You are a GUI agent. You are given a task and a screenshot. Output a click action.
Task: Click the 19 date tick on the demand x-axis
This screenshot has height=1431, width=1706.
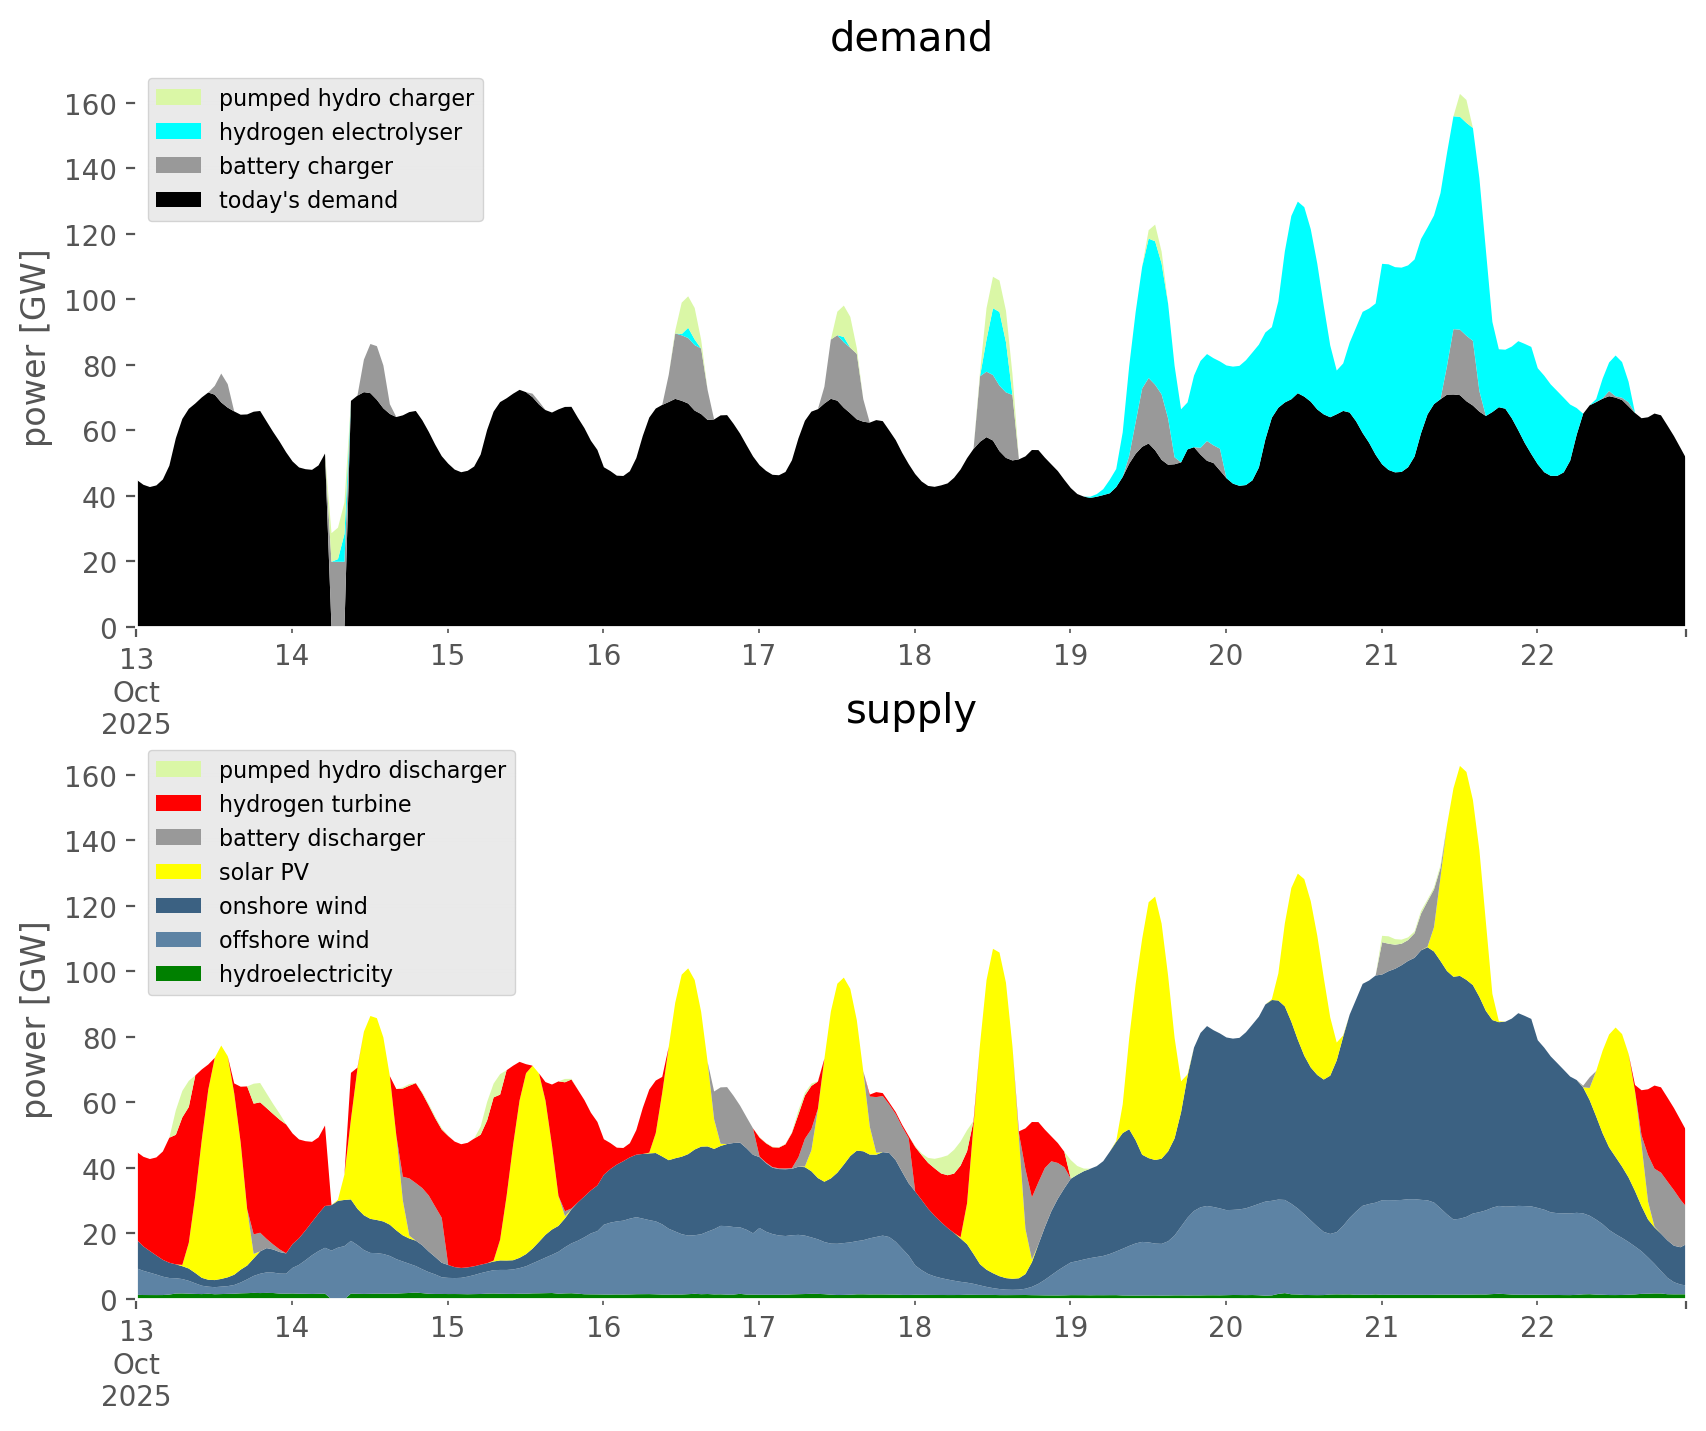point(1069,655)
